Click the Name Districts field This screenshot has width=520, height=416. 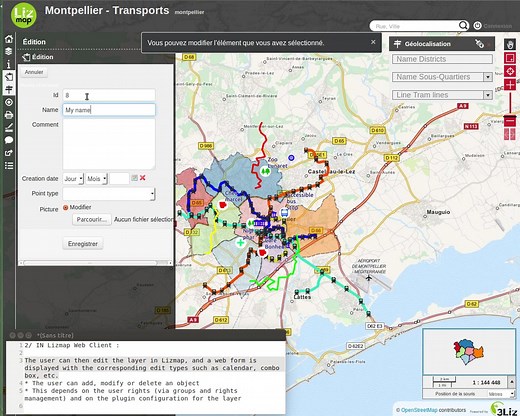[x=442, y=59]
